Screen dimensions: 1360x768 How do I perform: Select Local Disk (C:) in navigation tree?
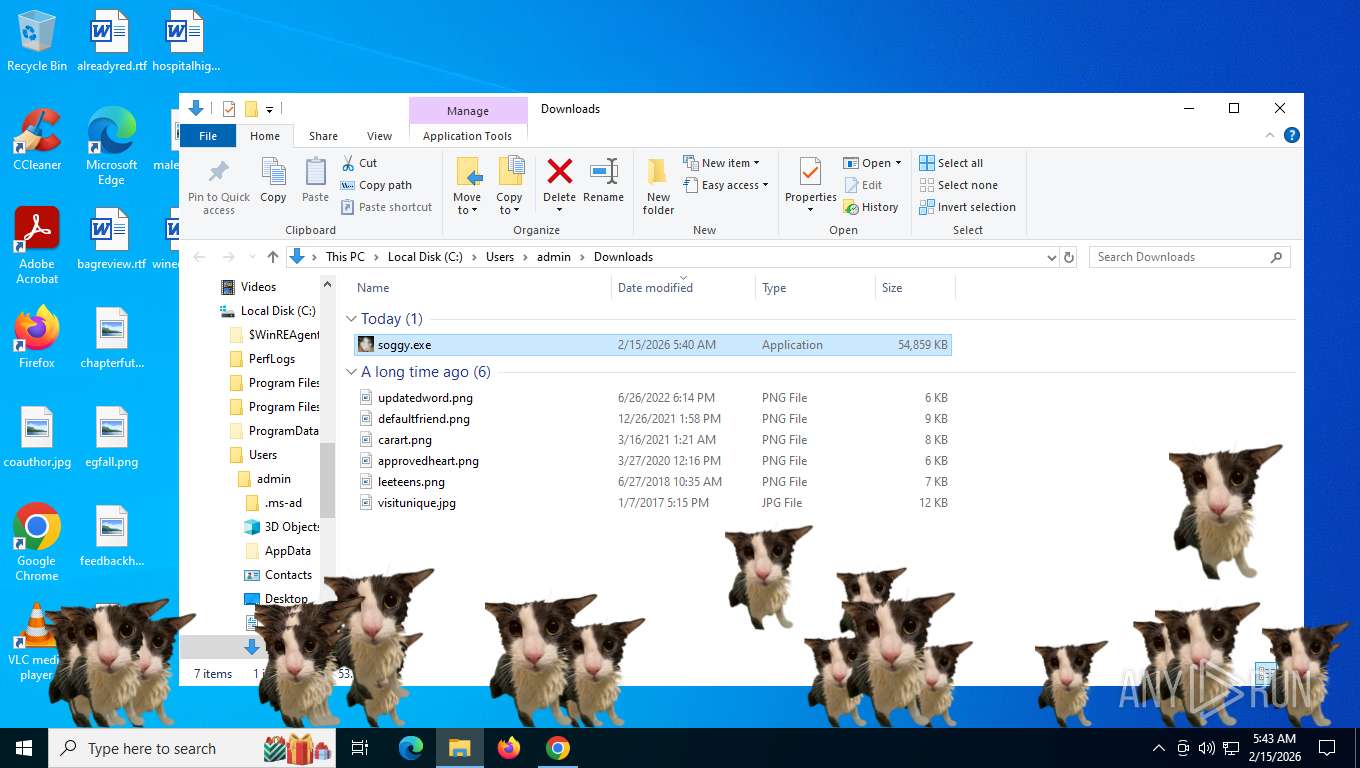(x=268, y=311)
